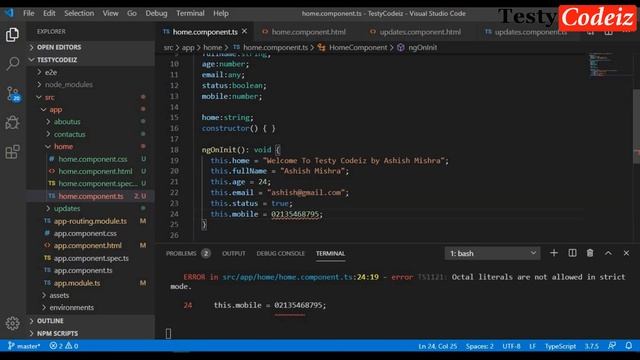640x360 pixels.
Task: Open the Debug menu
Action: (156, 13)
